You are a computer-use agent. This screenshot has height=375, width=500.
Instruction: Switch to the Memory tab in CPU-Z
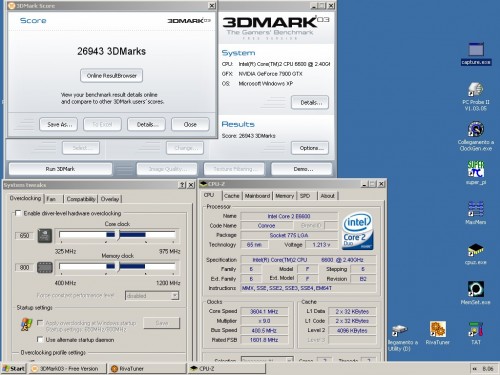click(x=285, y=196)
